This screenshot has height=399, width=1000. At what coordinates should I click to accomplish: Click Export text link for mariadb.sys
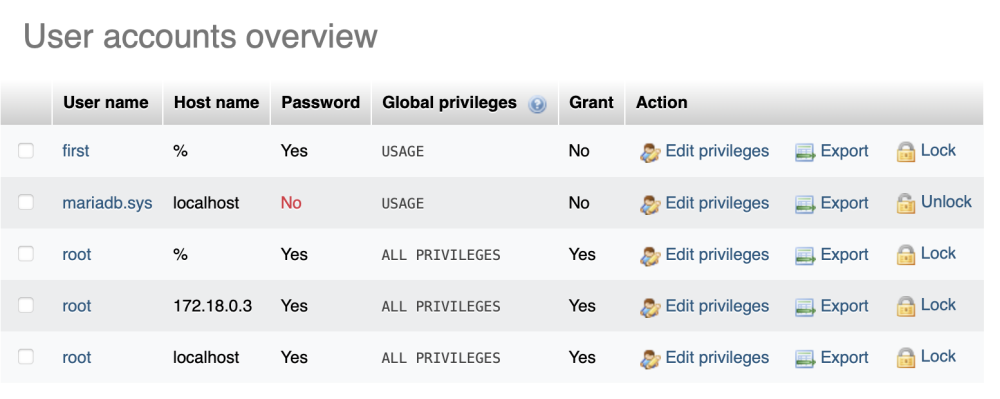coord(844,203)
